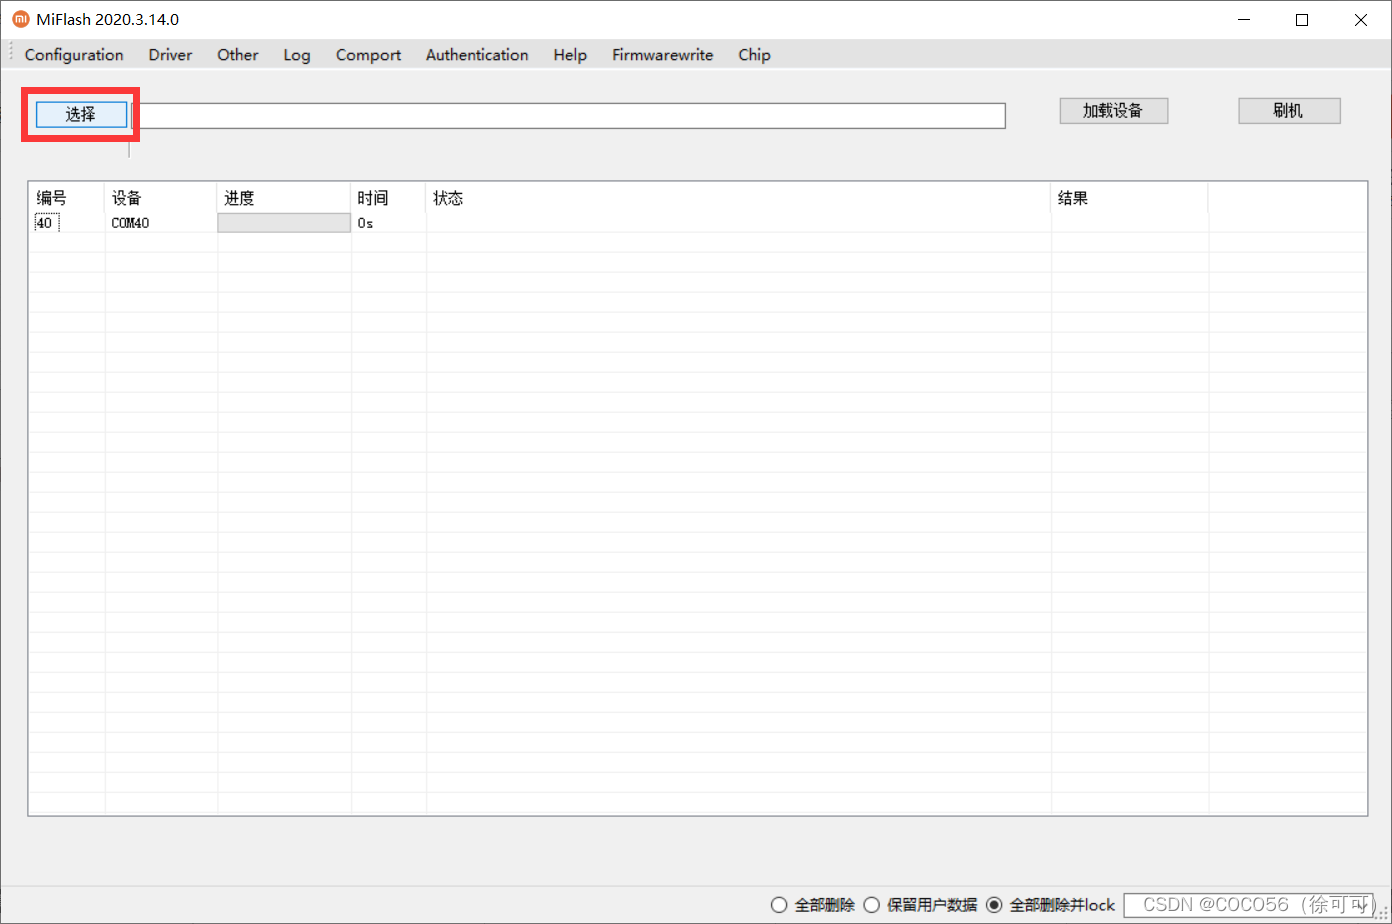Click the COM40 progress bar
The image size is (1392, 924).
284,223
